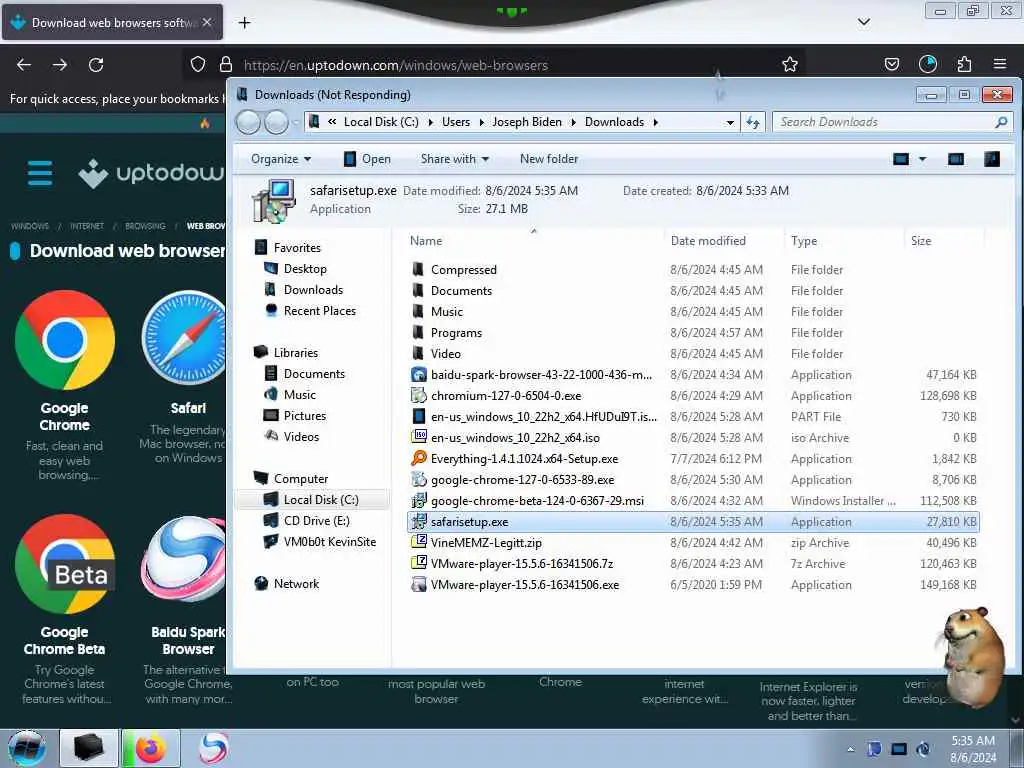Click the Explorer refresh button beside address bar

(752, 122)
